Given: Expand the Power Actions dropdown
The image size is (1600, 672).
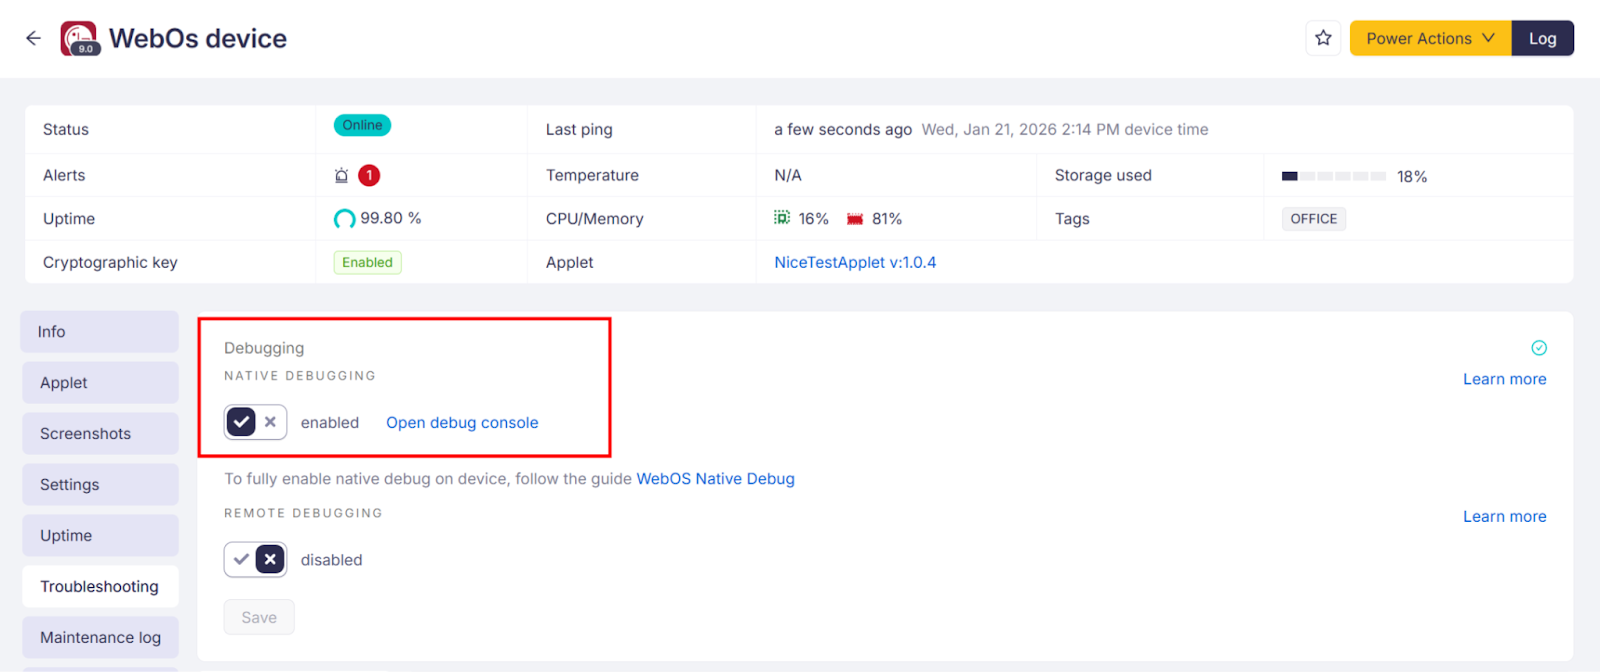Looking at the screenshot, I should (1430, 38).
